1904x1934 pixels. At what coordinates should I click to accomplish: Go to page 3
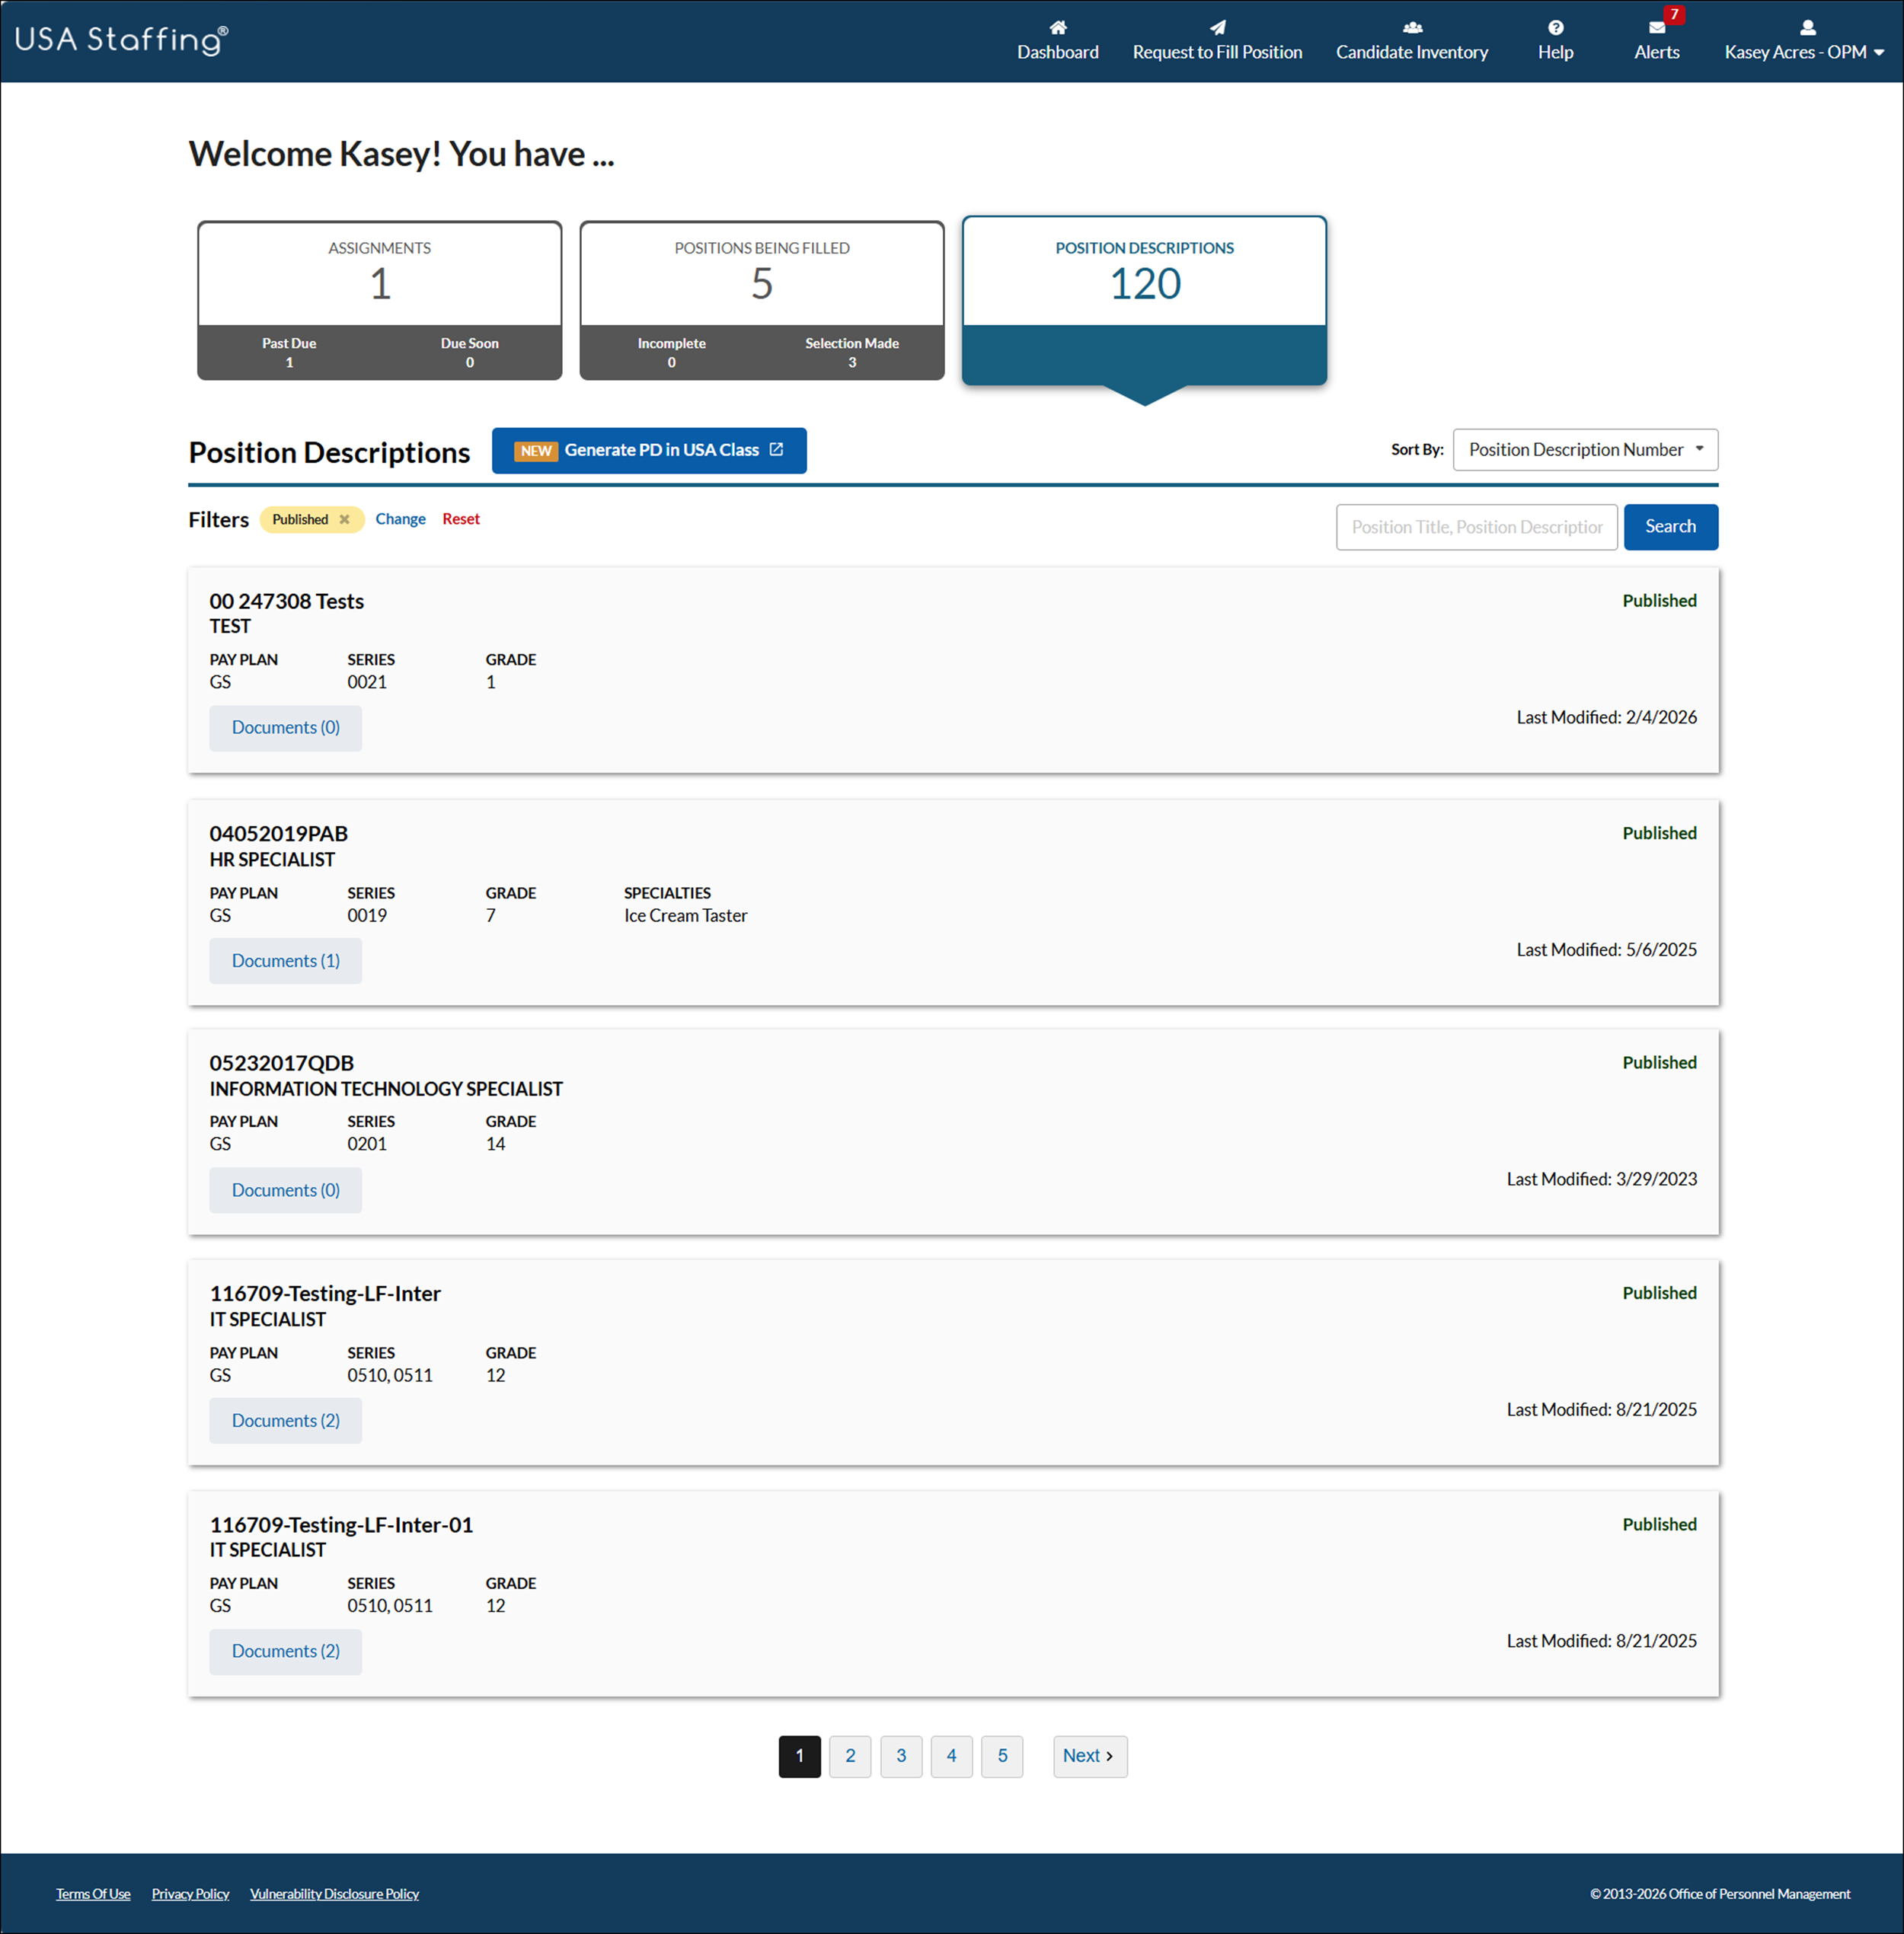[x=901, y=1756]
